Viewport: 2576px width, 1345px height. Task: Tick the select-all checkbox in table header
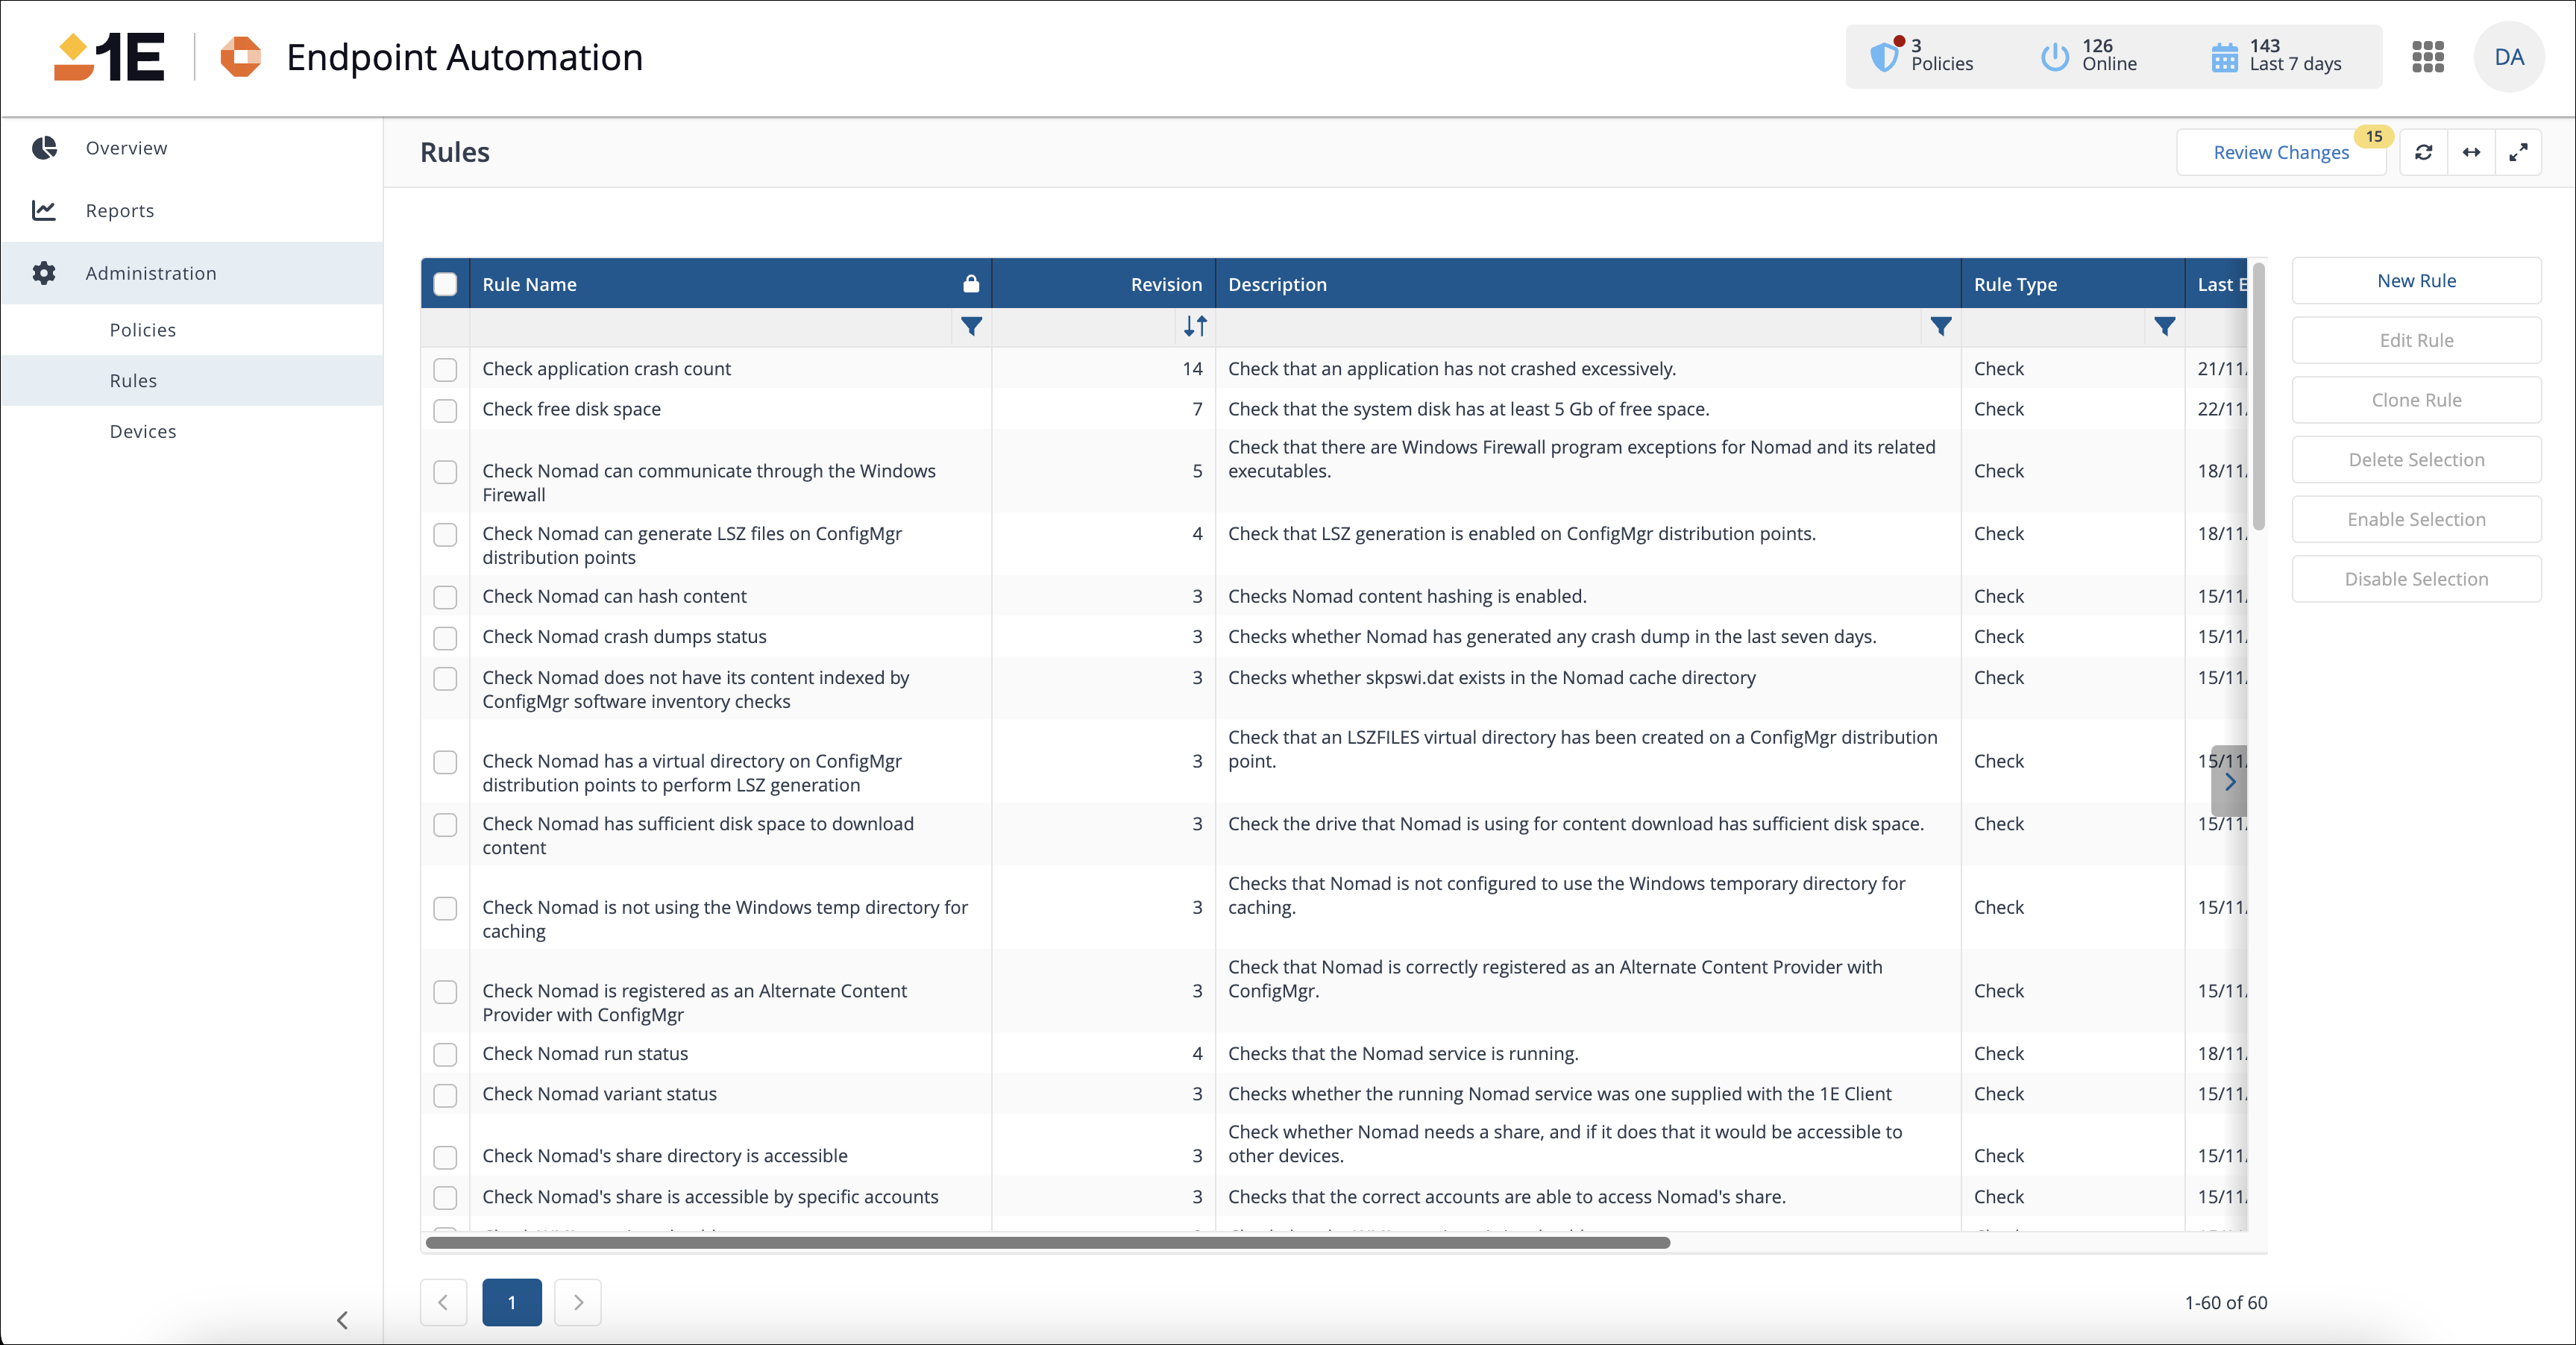click(x=445, y=284)
